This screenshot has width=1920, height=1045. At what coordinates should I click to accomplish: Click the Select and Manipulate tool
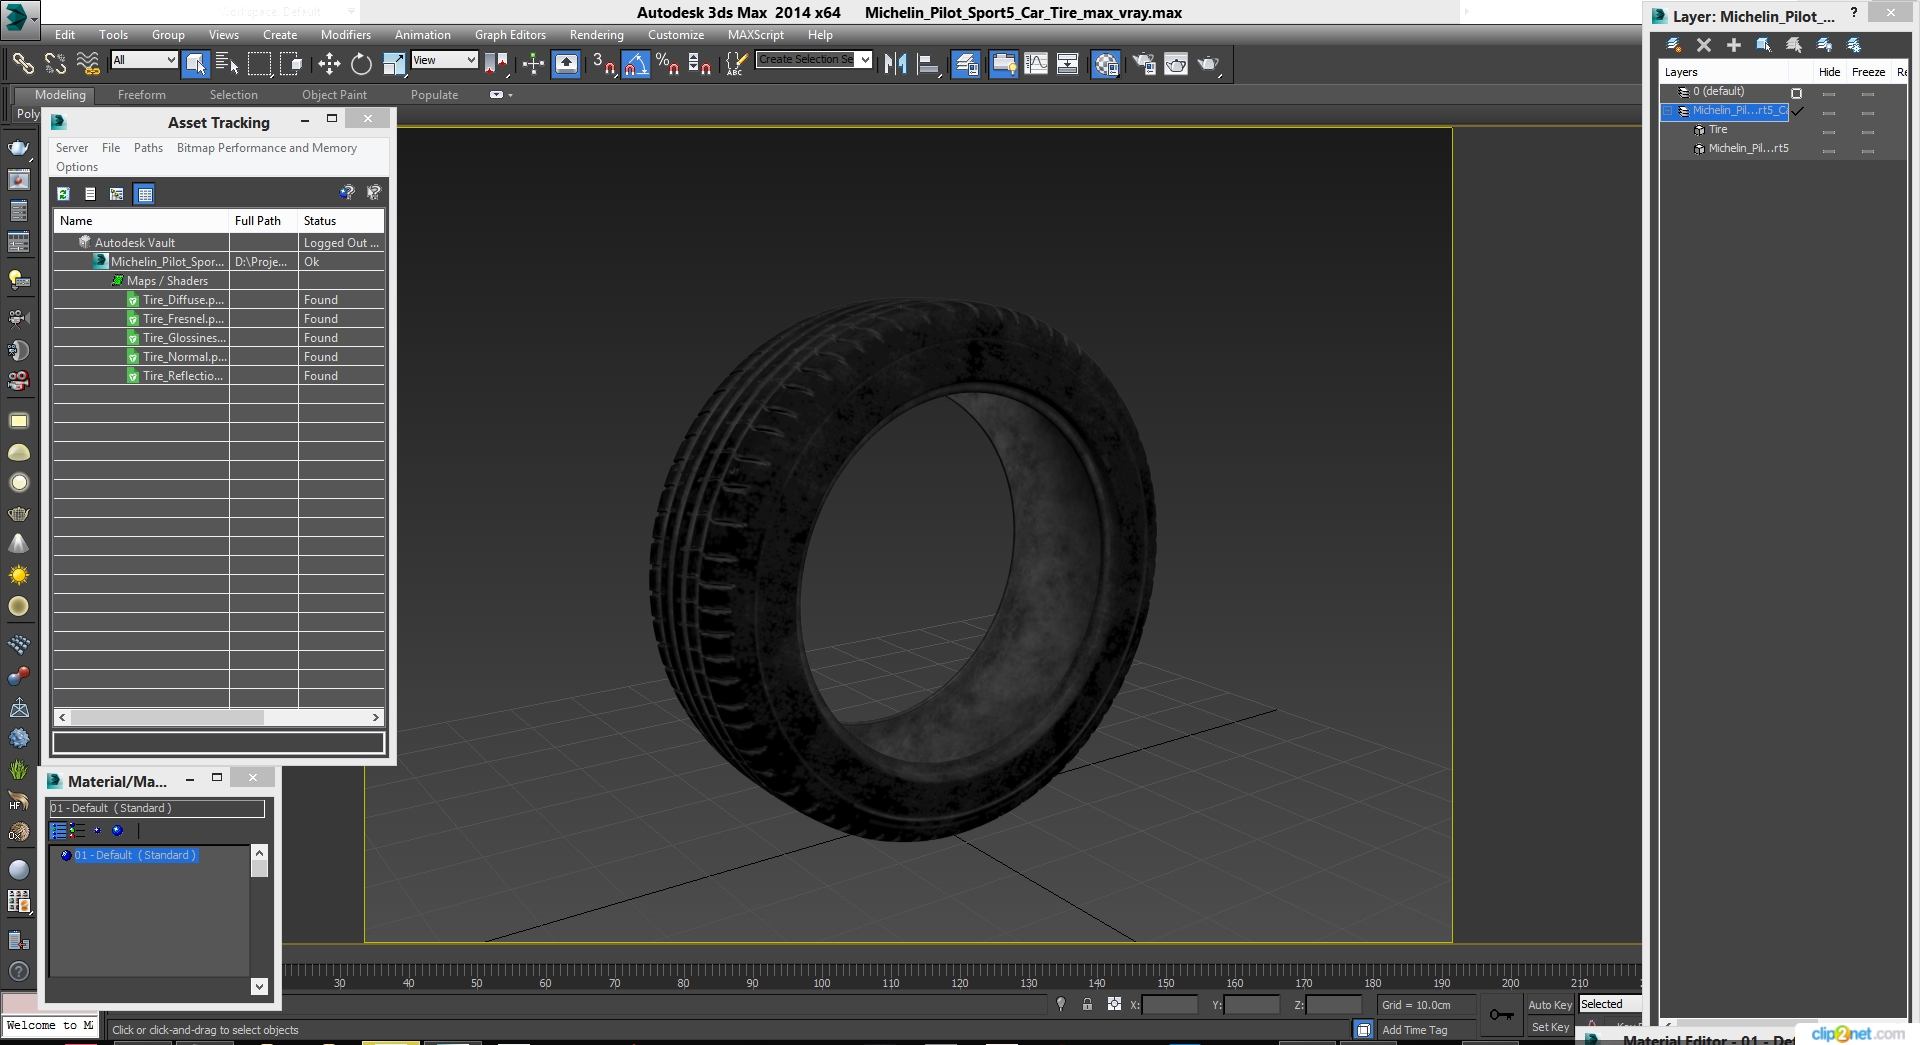pos(533,64)
